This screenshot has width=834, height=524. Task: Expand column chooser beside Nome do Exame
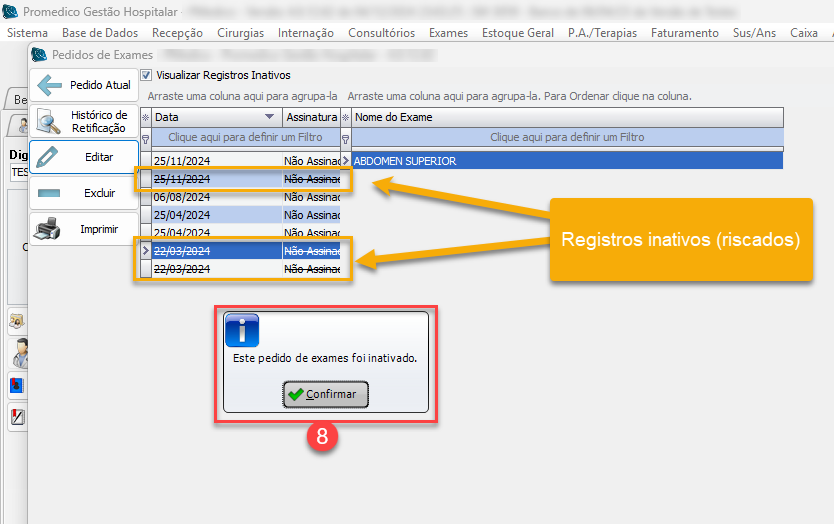[346, 118]
